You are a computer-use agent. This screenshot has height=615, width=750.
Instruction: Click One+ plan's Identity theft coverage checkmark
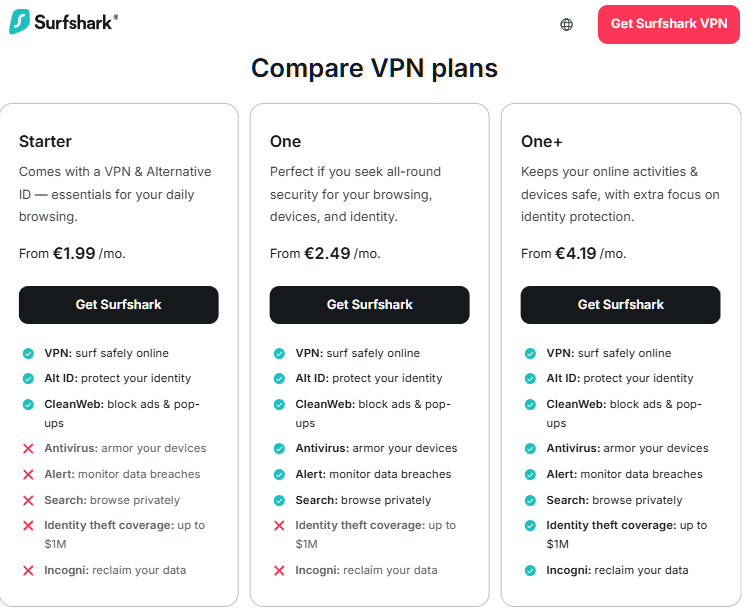click(530, 526)
